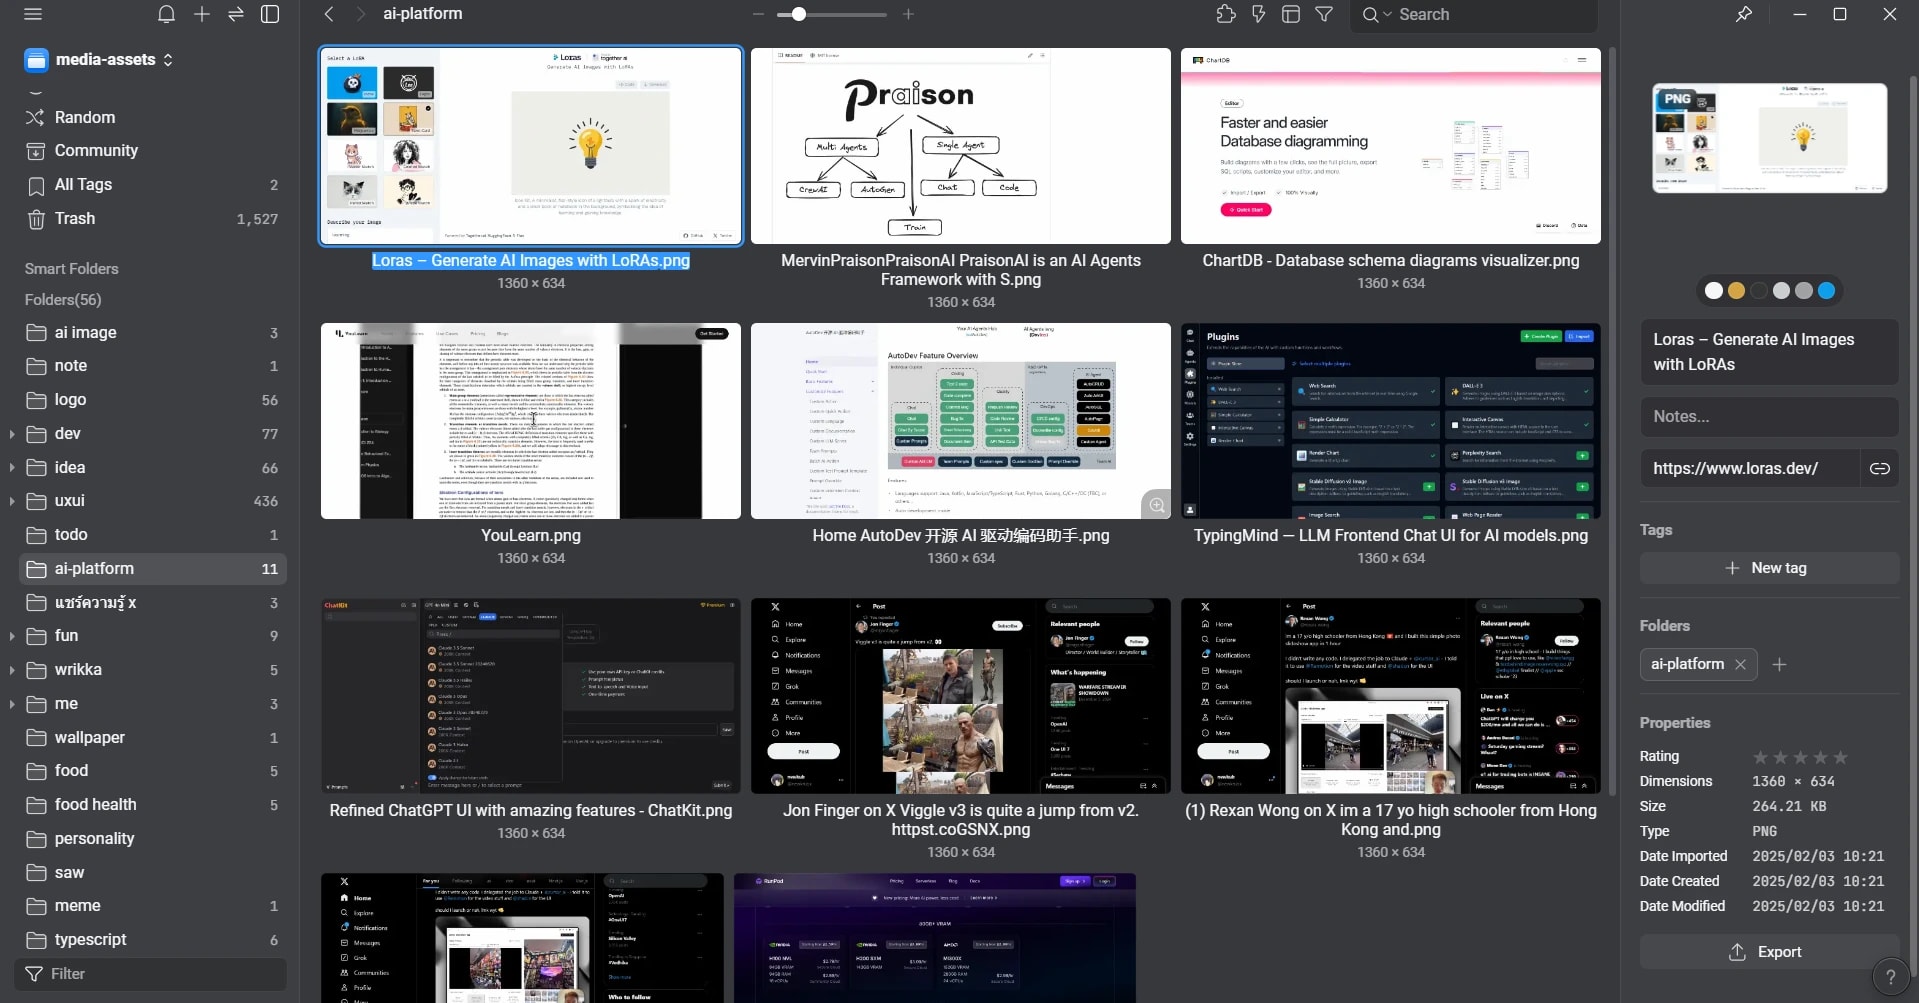Open the filter funnel in toolbar
The image size is (1919, 1003).
pos(1324,14)
